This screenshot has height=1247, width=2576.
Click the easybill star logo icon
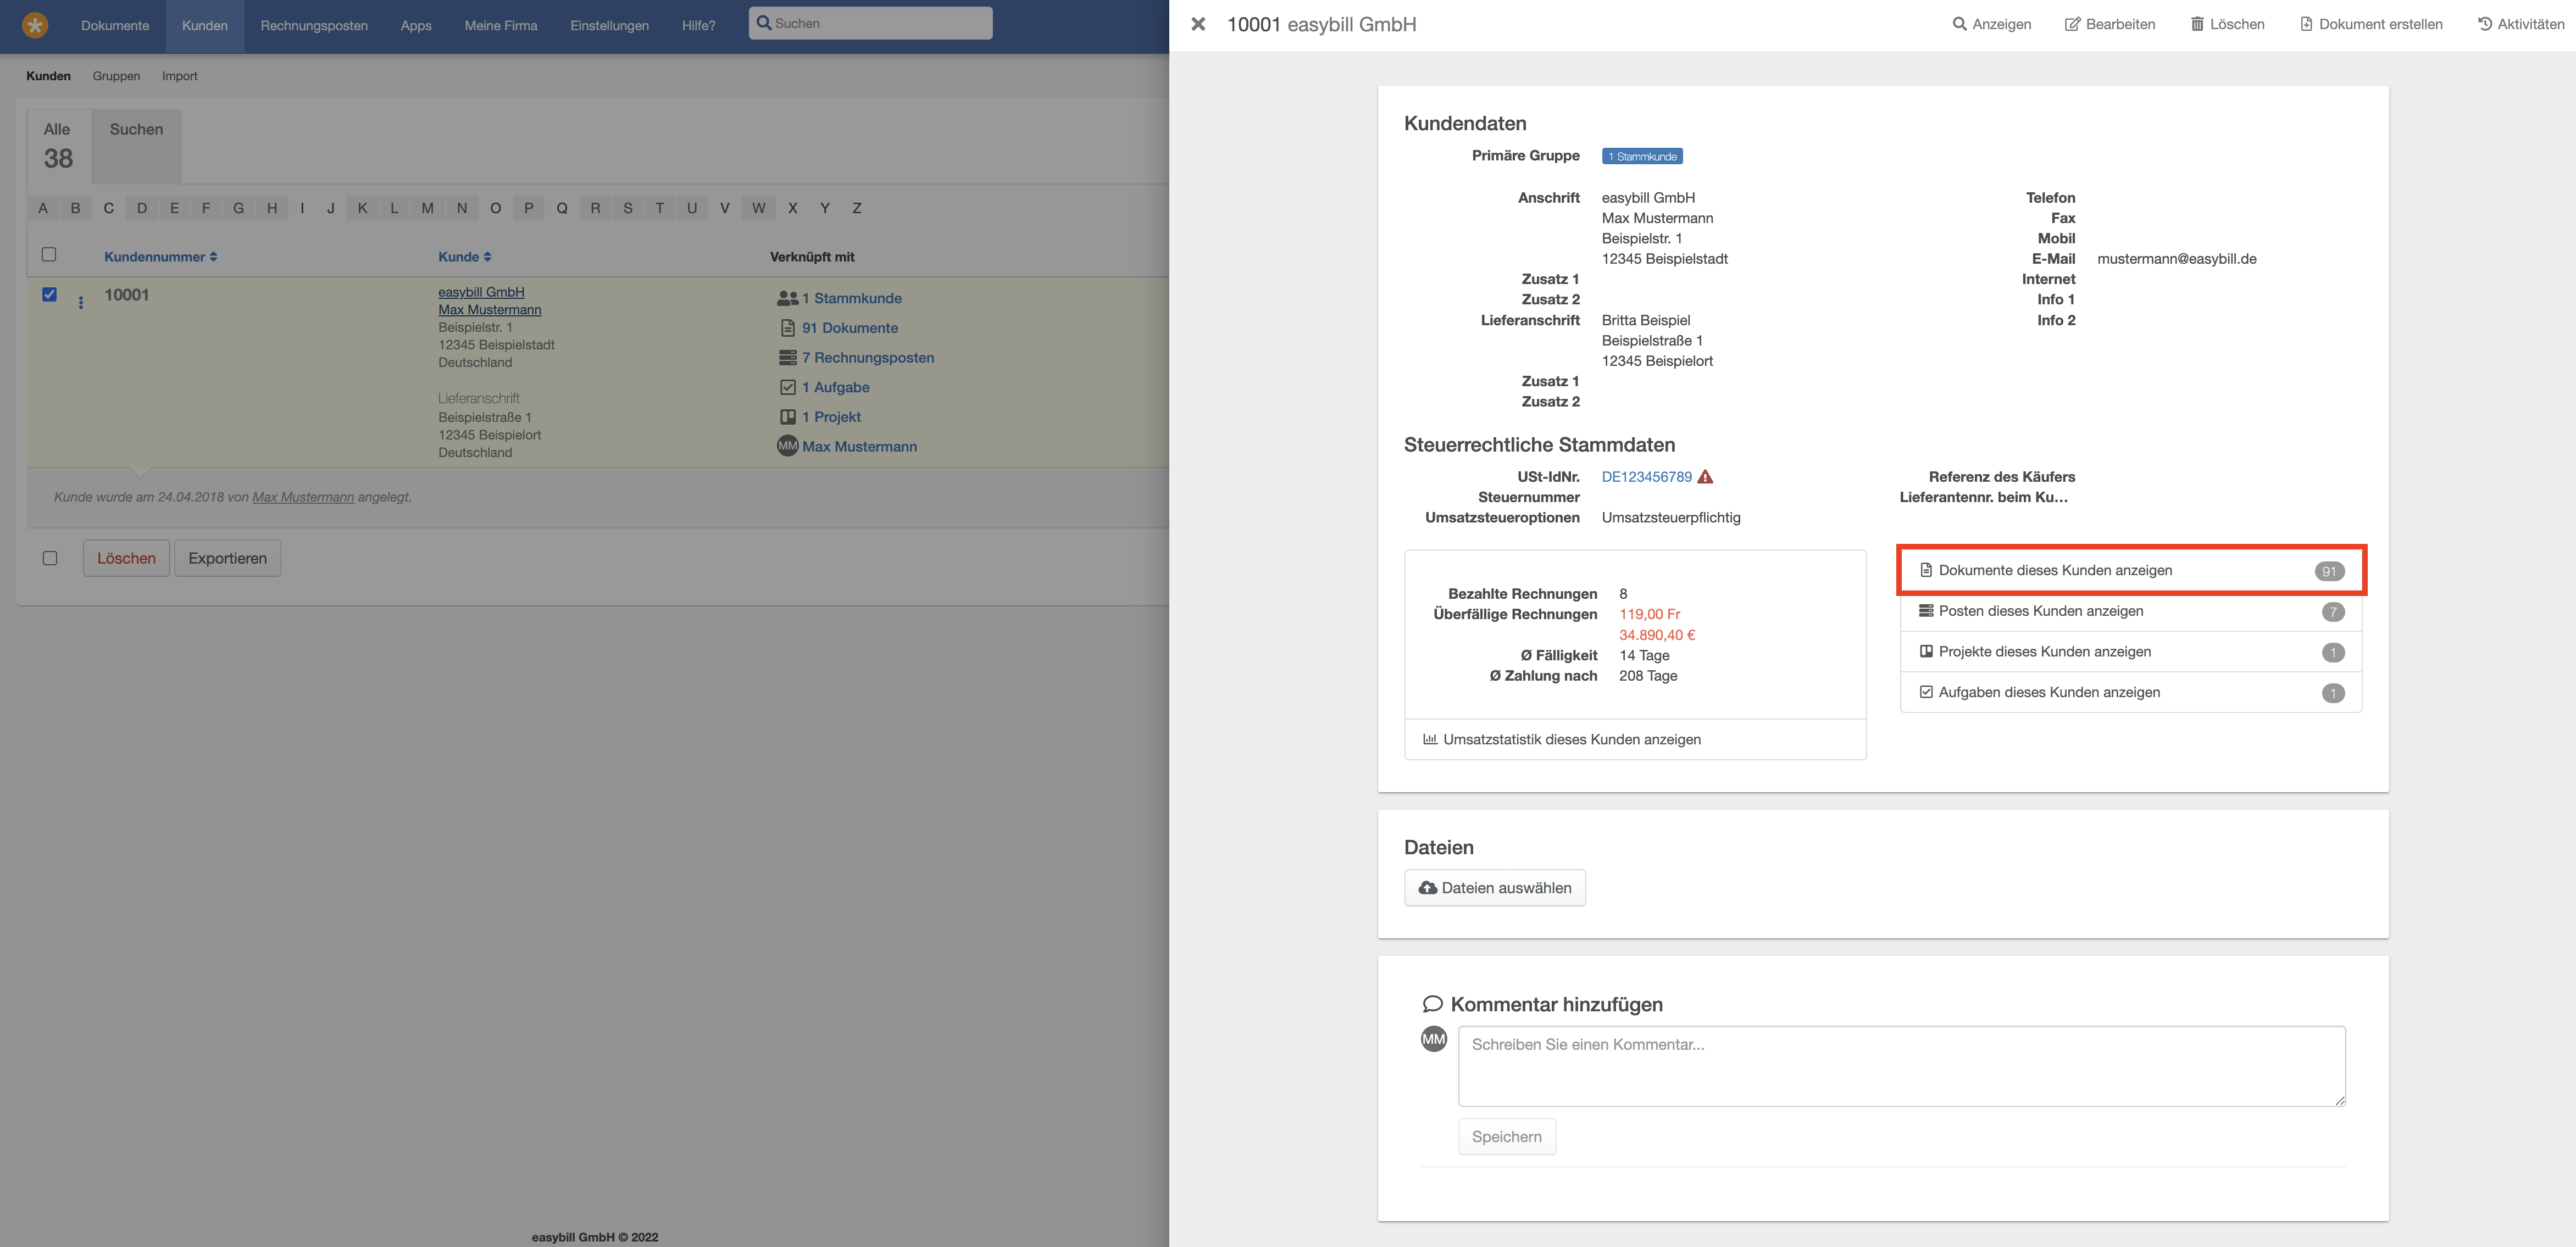pyautogui.click(x=35, y=25)
